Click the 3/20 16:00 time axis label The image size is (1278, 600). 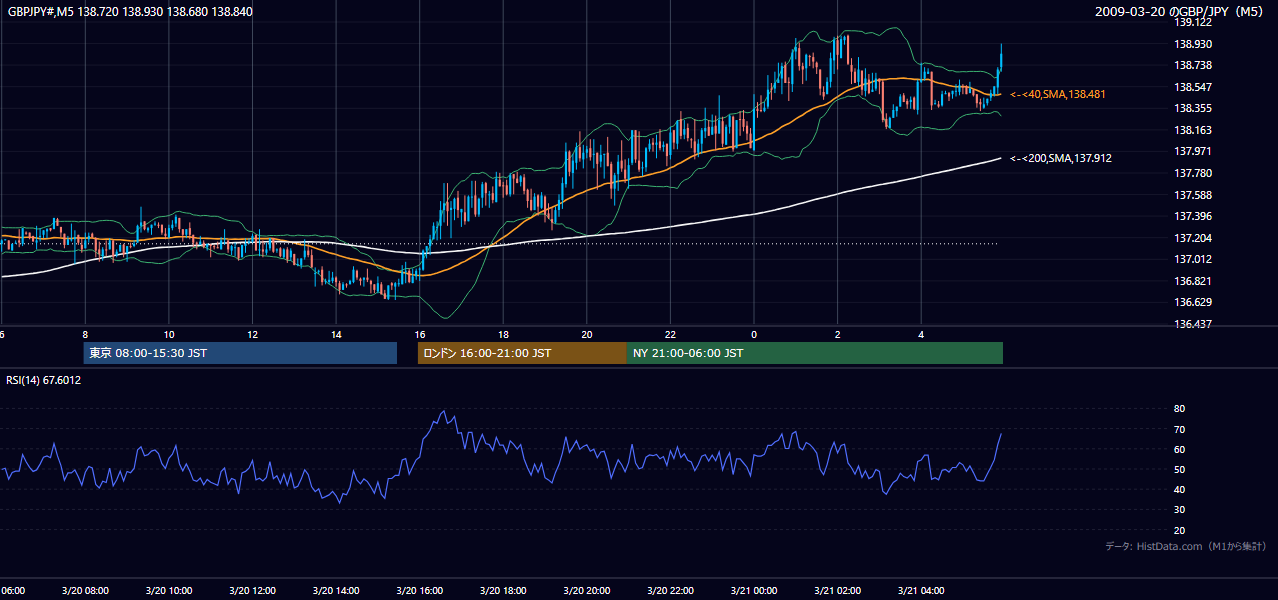[420, 591]
